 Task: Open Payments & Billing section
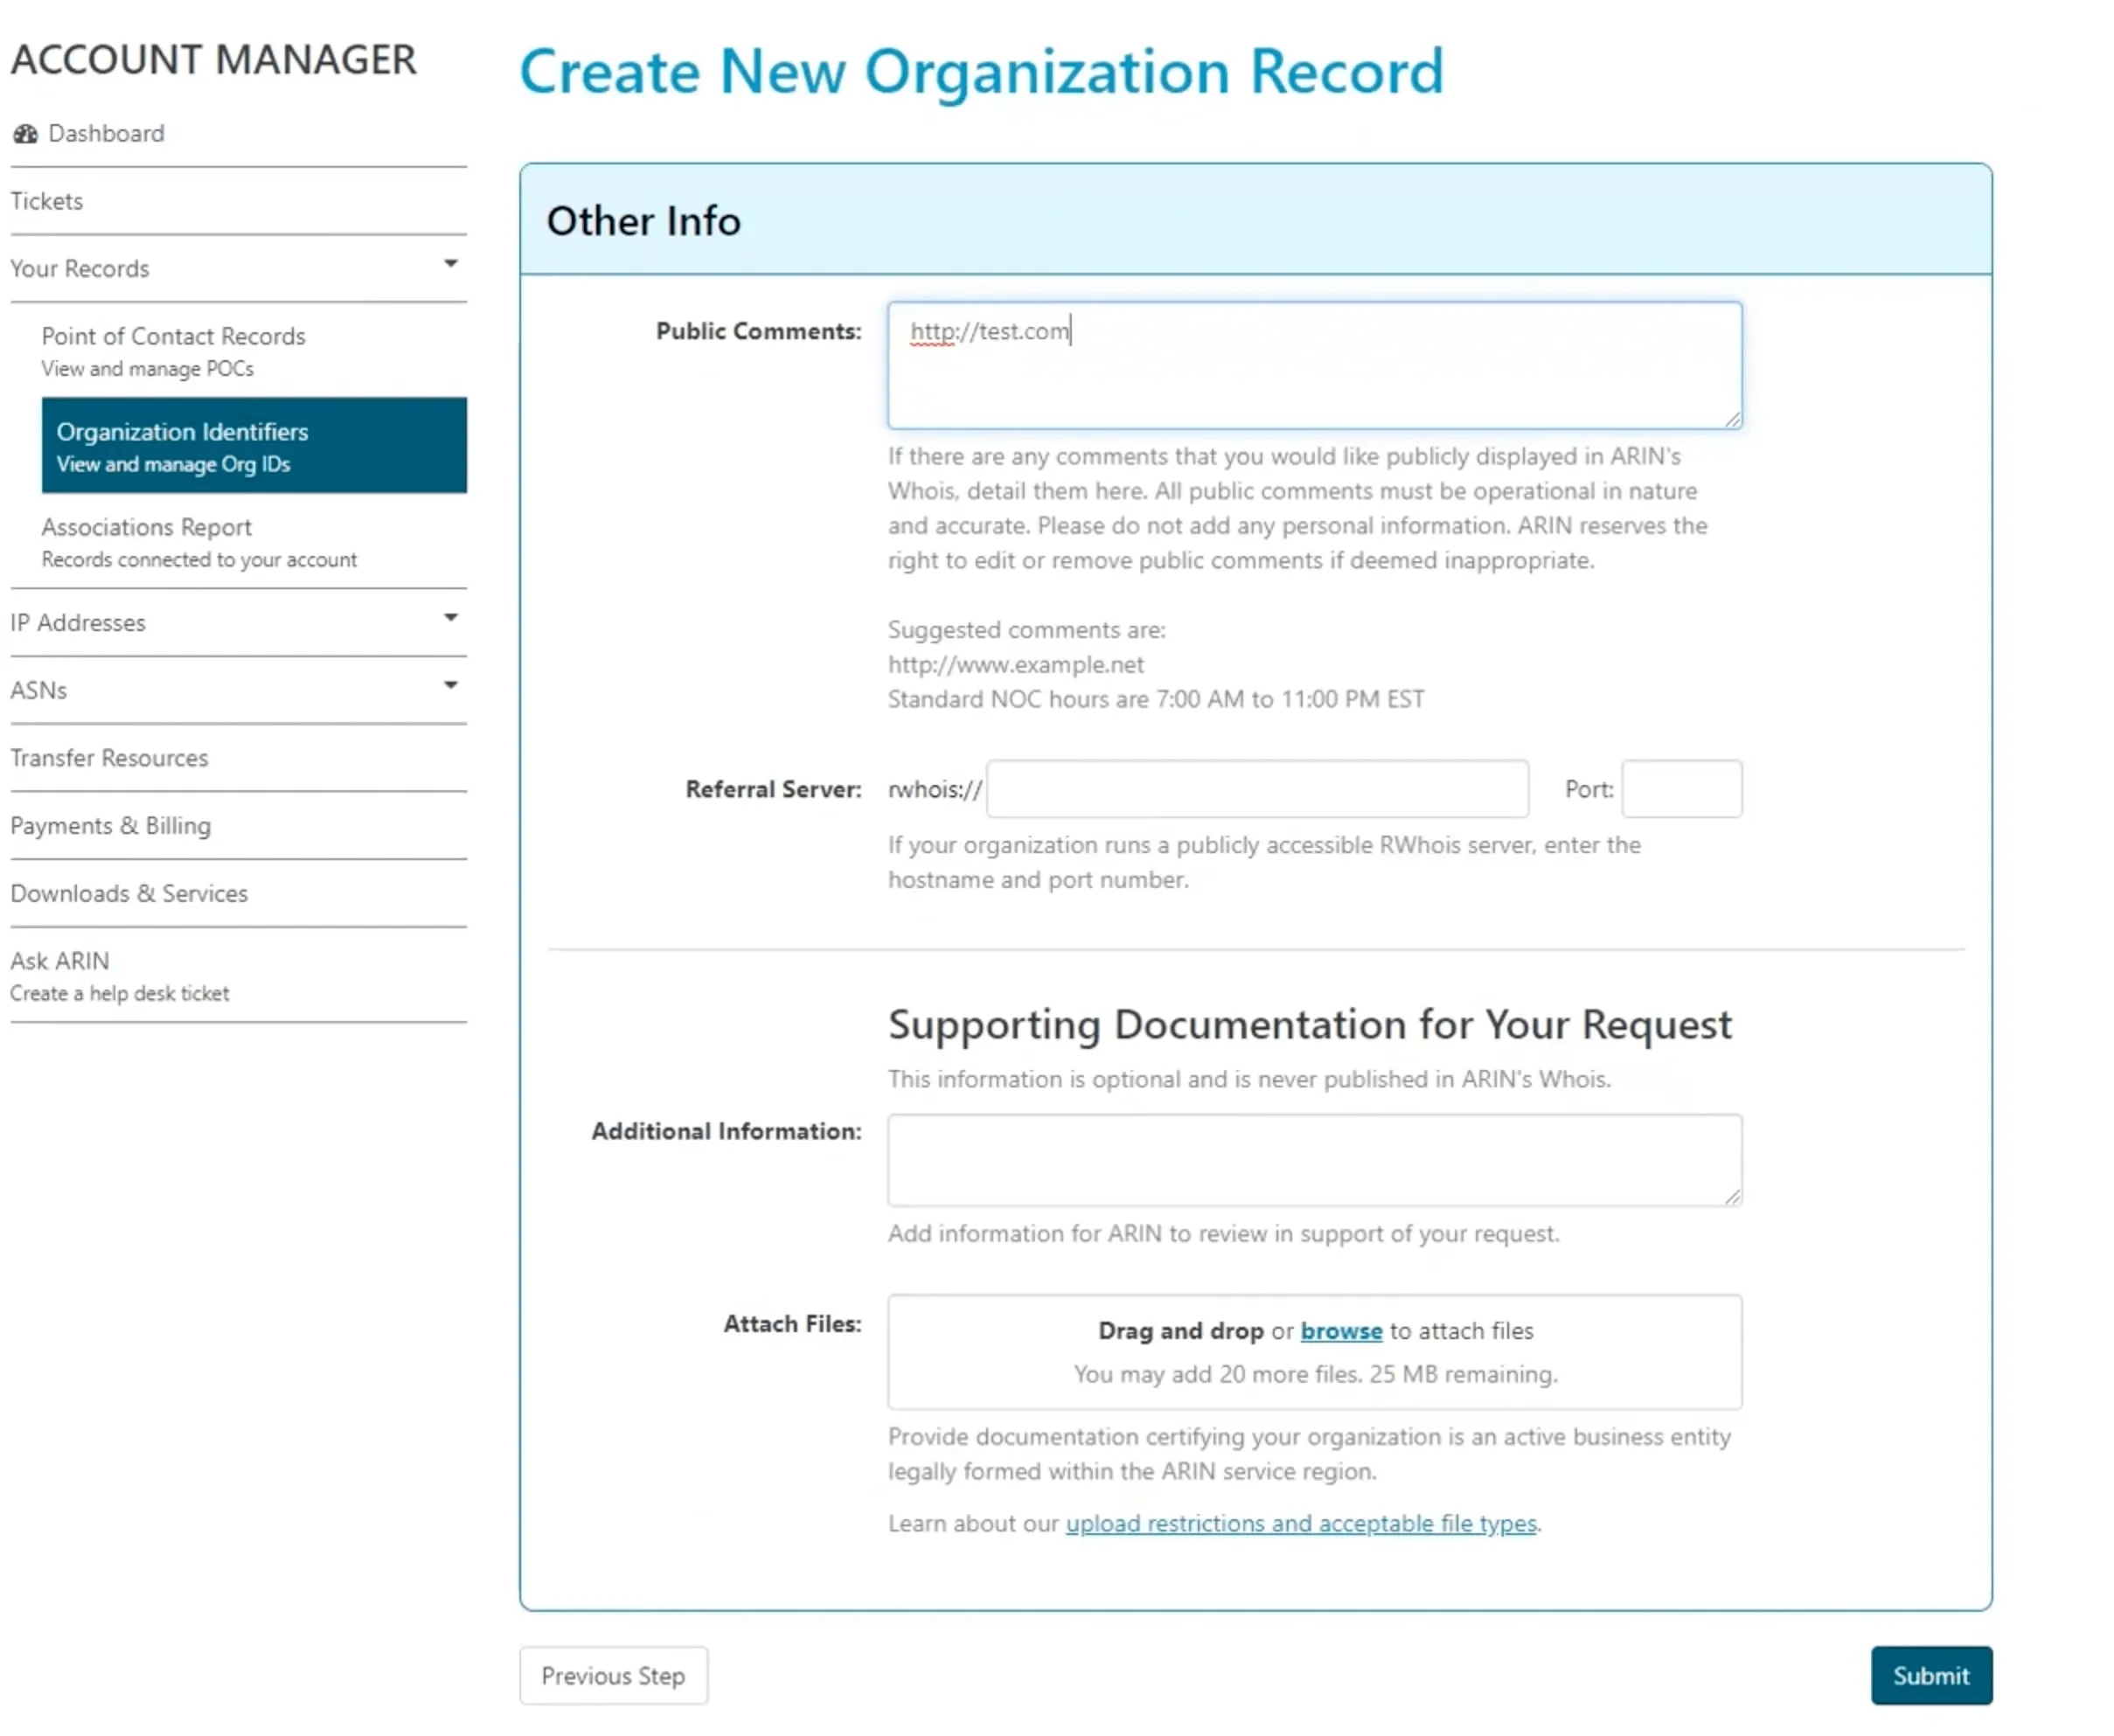[110, 826]
